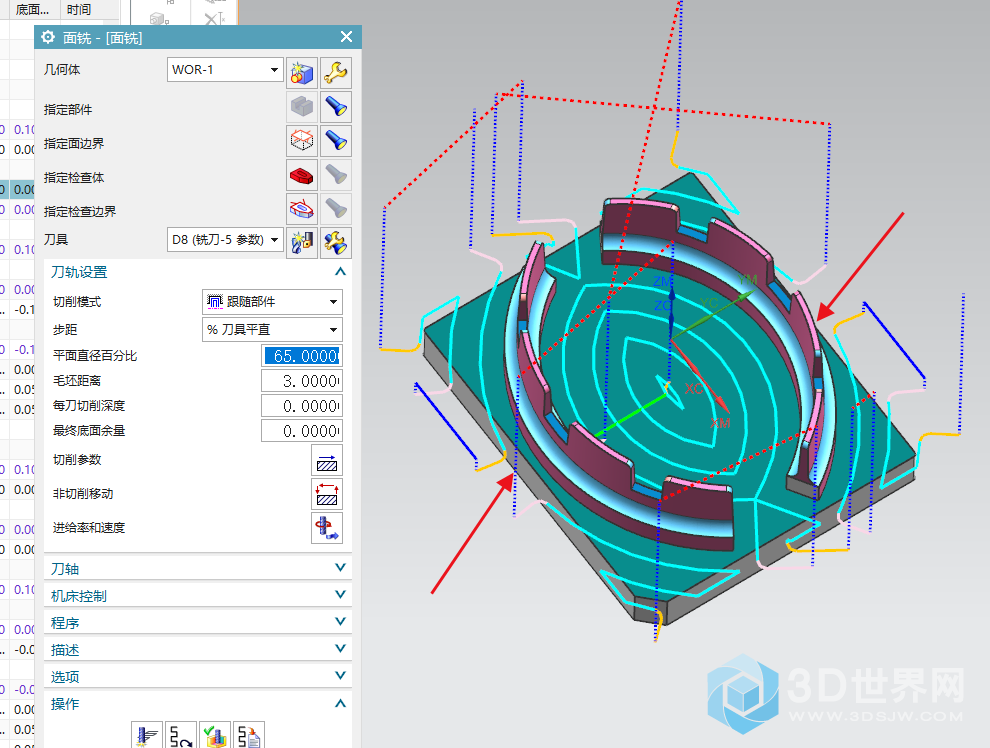Expand the 描述 section
Image resolution: width=990 pixels, height=748 pixels.
click(x=340, y=650)
